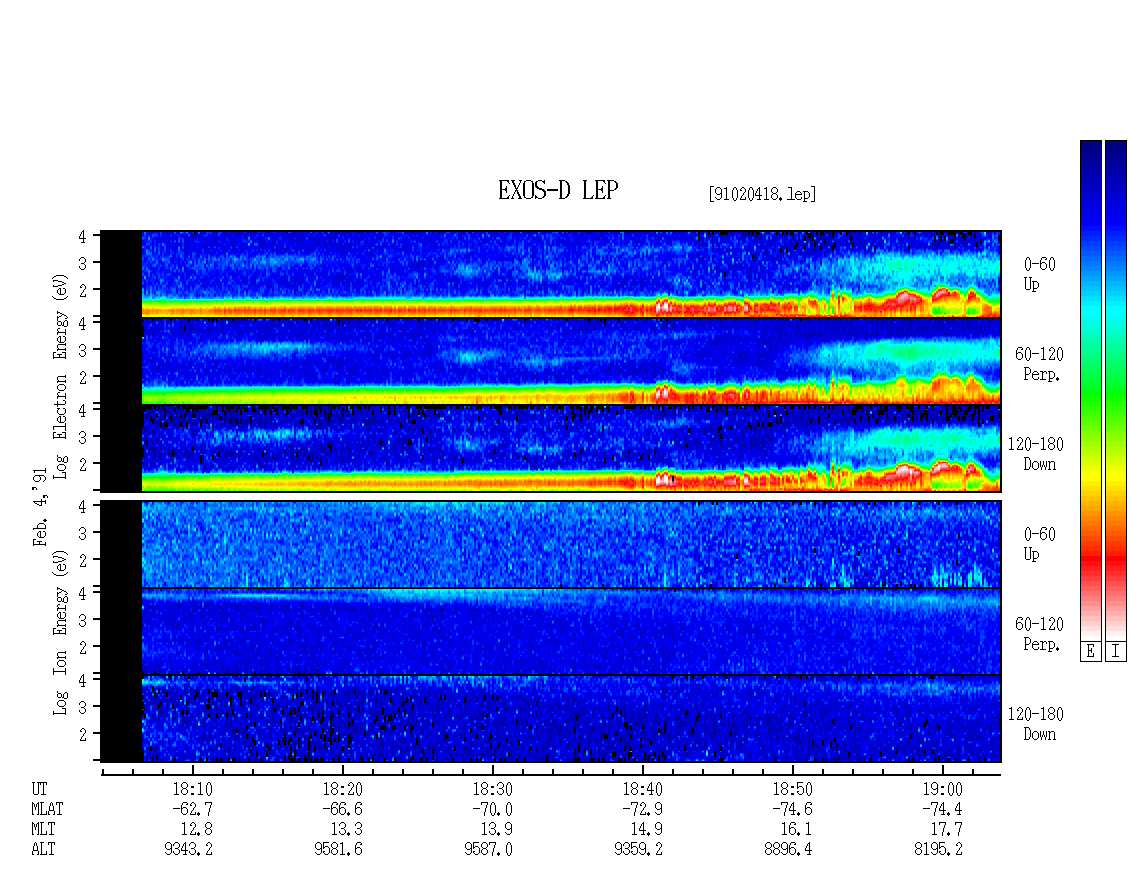Select the 19:00 time tick label

coord(943,789)
